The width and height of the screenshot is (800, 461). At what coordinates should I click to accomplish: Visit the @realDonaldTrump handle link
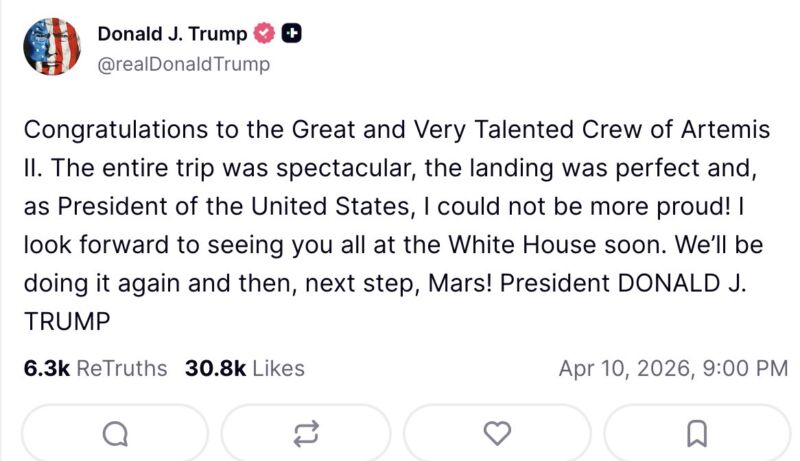click(x=183, y=64)
